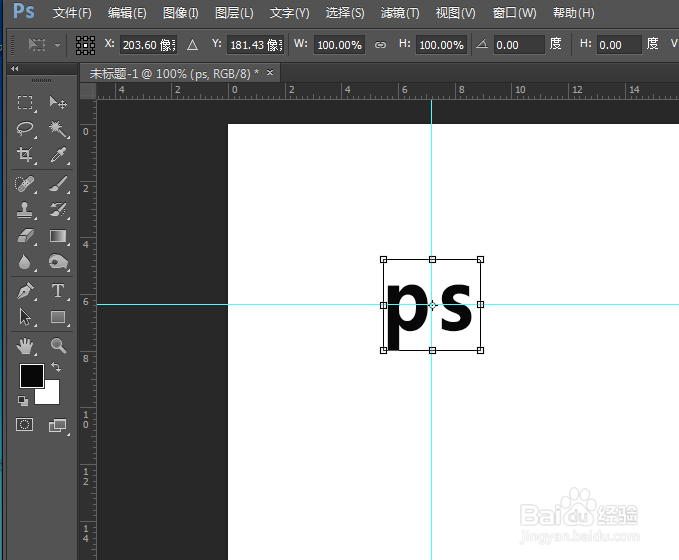This screenshot has height=560, width=679.
Task: Select the Eyedropper tool
Action: point(58,155)
